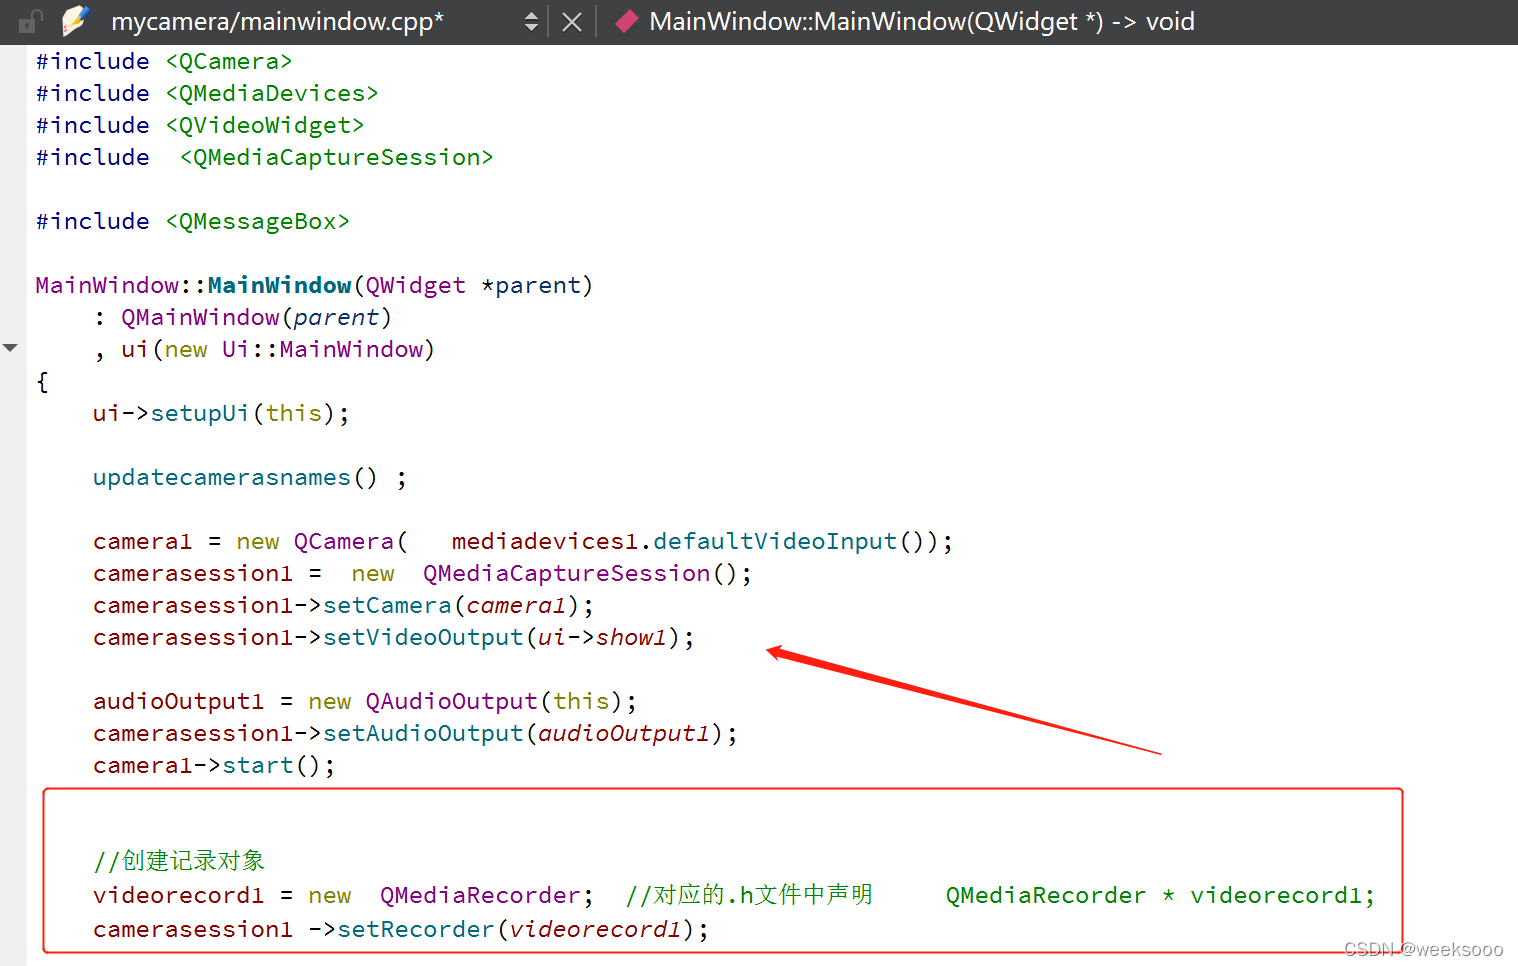Click the new QAudioOutput(this) line
1518x966 pixels.
(365, 701)
